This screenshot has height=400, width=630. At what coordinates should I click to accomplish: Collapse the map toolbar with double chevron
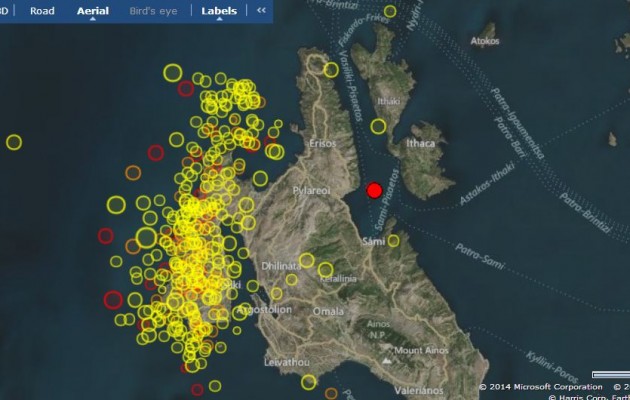262,11
